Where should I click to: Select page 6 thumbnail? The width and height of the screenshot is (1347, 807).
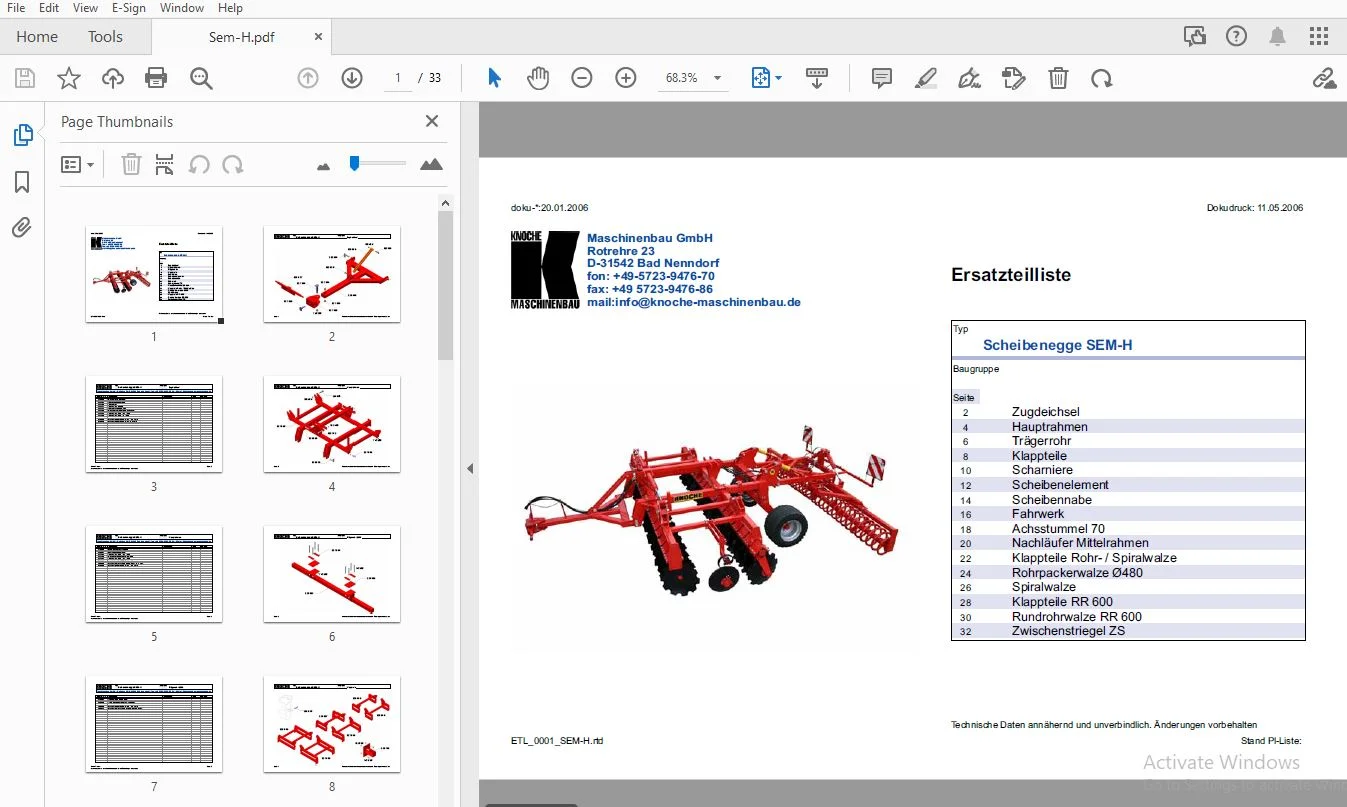click(332, 574)
